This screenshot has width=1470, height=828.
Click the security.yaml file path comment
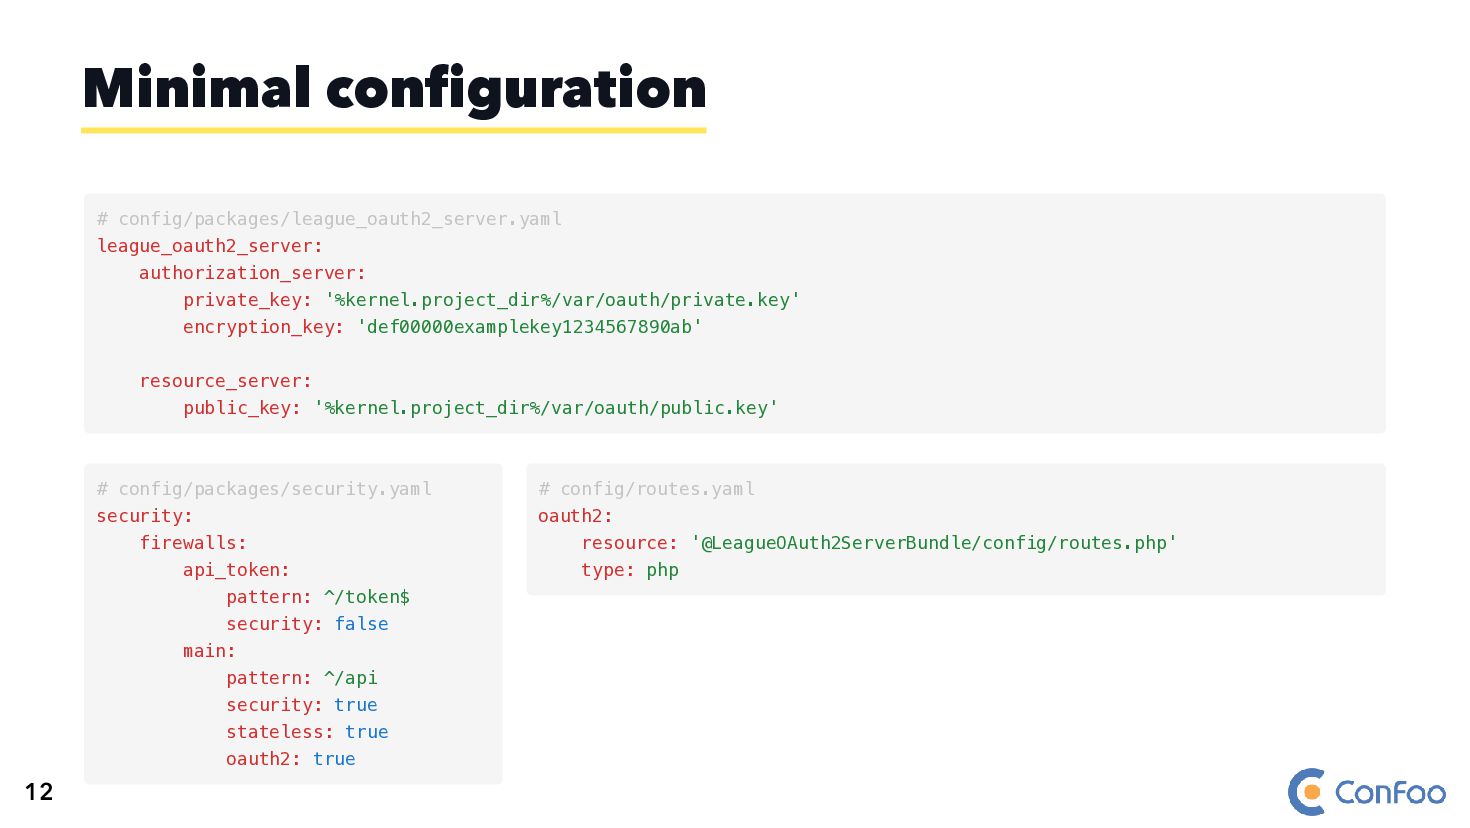point(264,489)
